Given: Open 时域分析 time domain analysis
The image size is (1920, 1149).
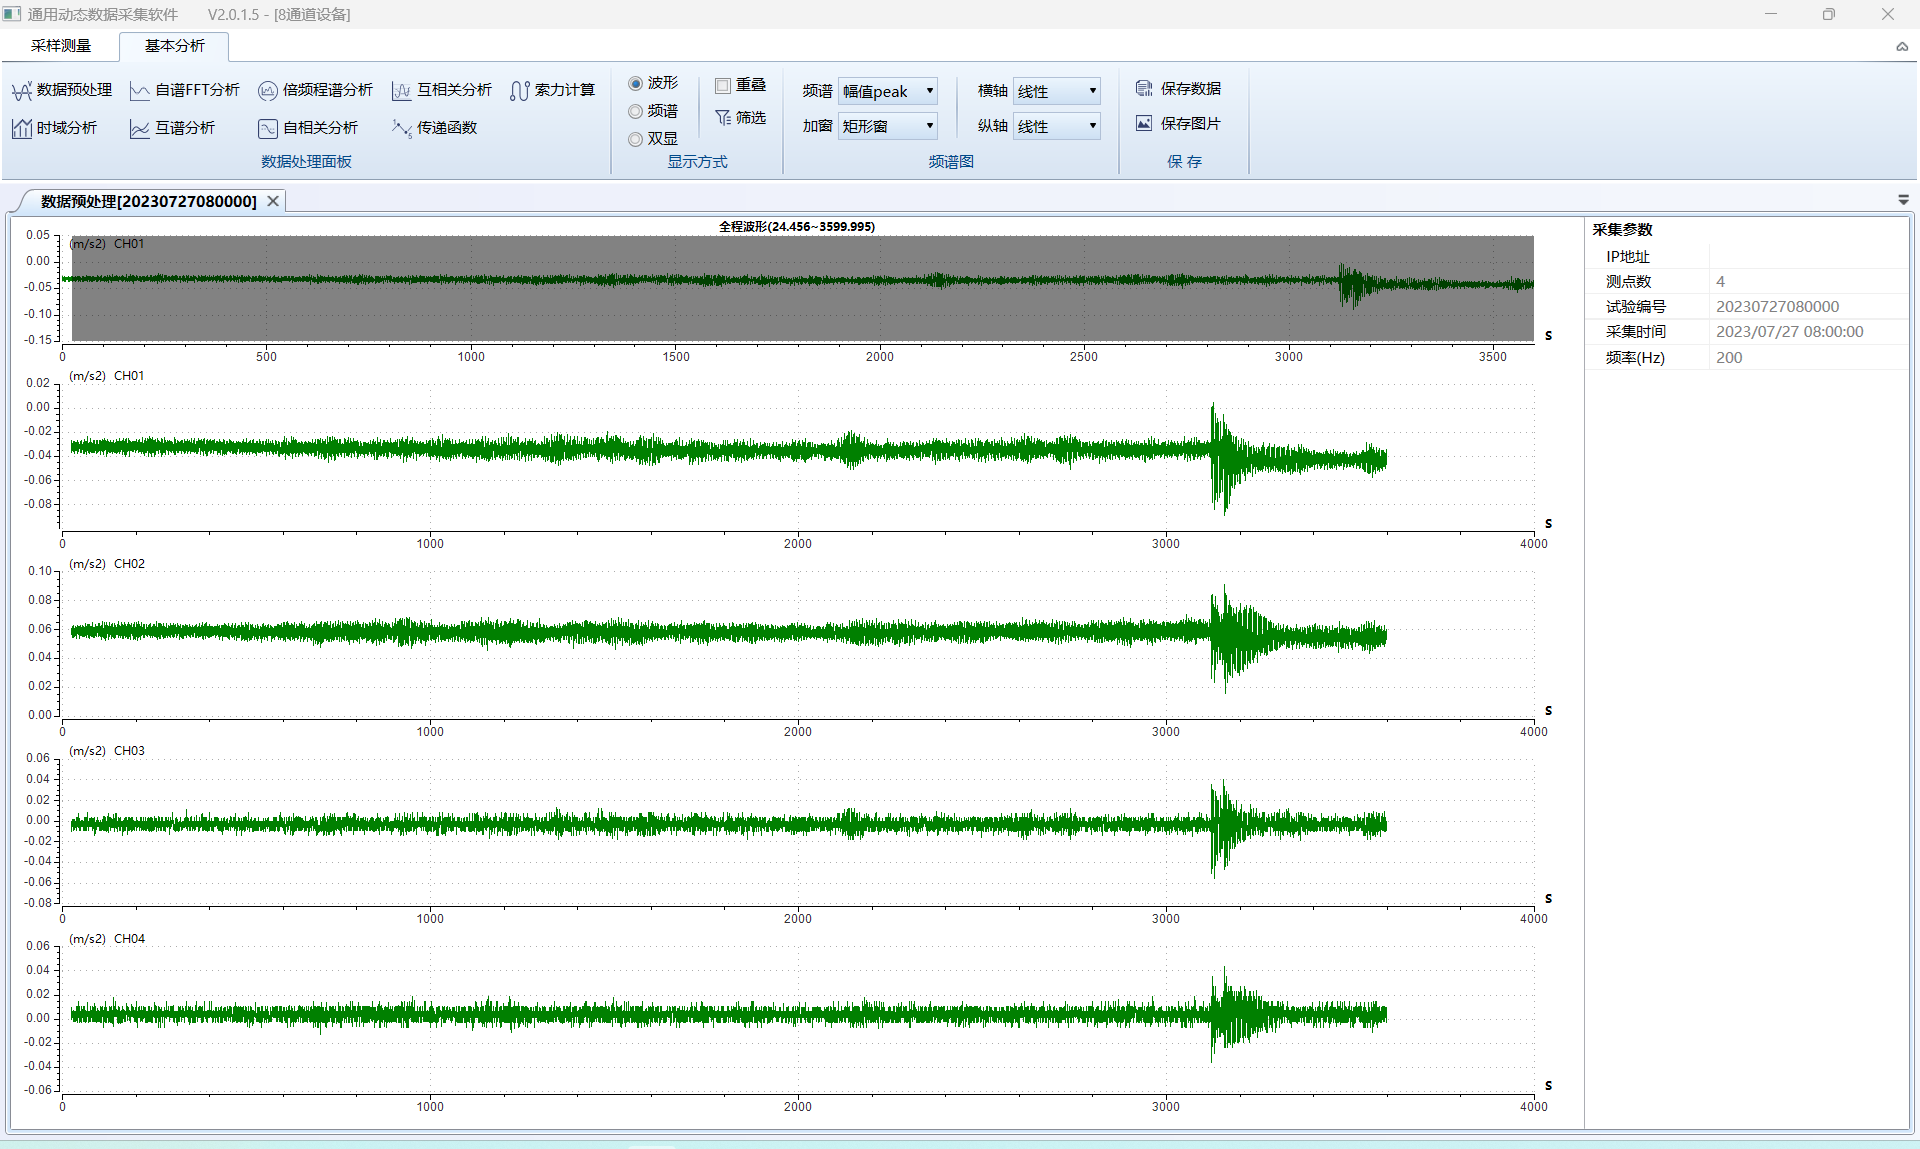Looking at the screenshot, I should (x=55, y=128).
